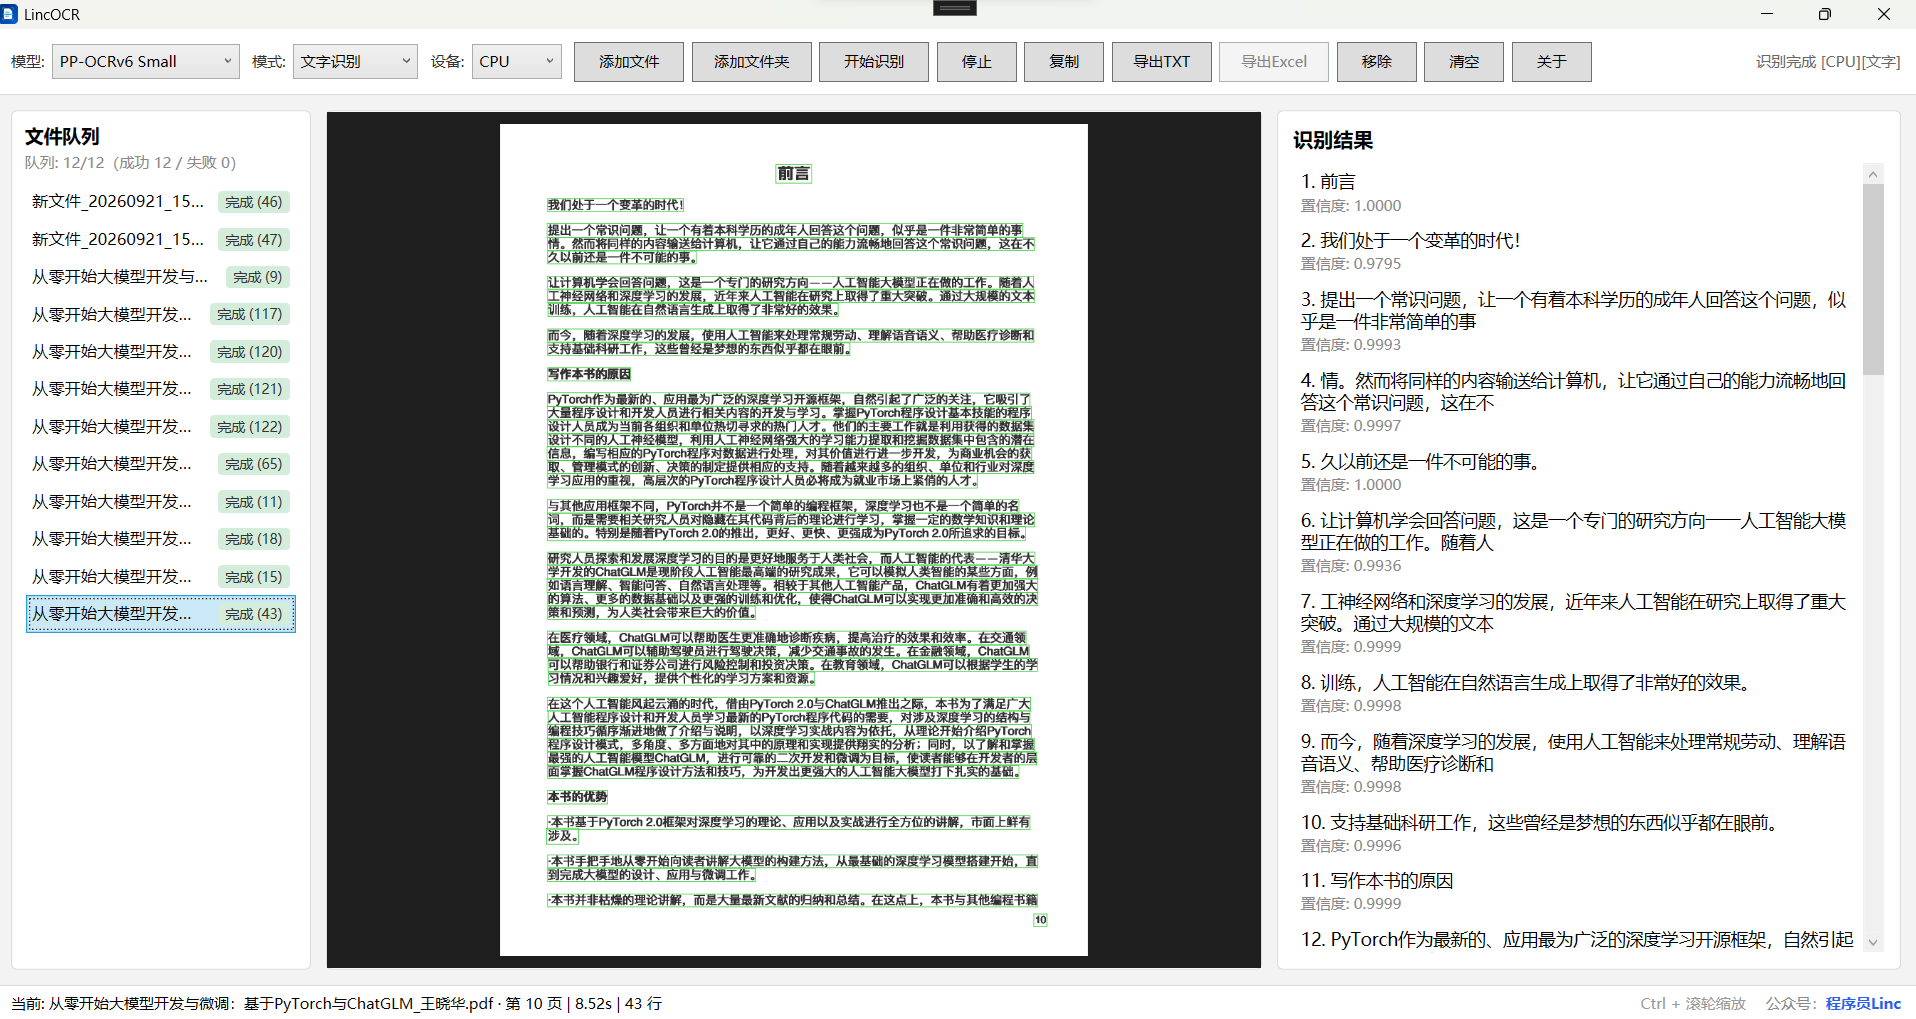The image size is (1916, 1019).
Task: Select queue file with 完成 (120) status
Action: coord(160,352)
